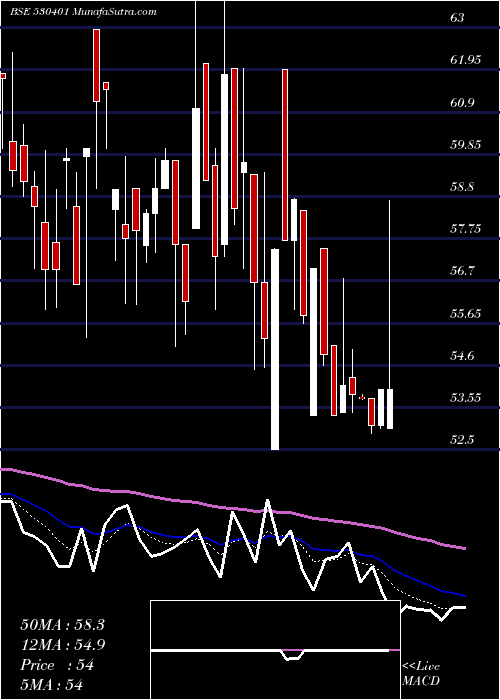500x700 pixels.
Task: Select the 5MA : 54 readout
Action: (51, 684)
